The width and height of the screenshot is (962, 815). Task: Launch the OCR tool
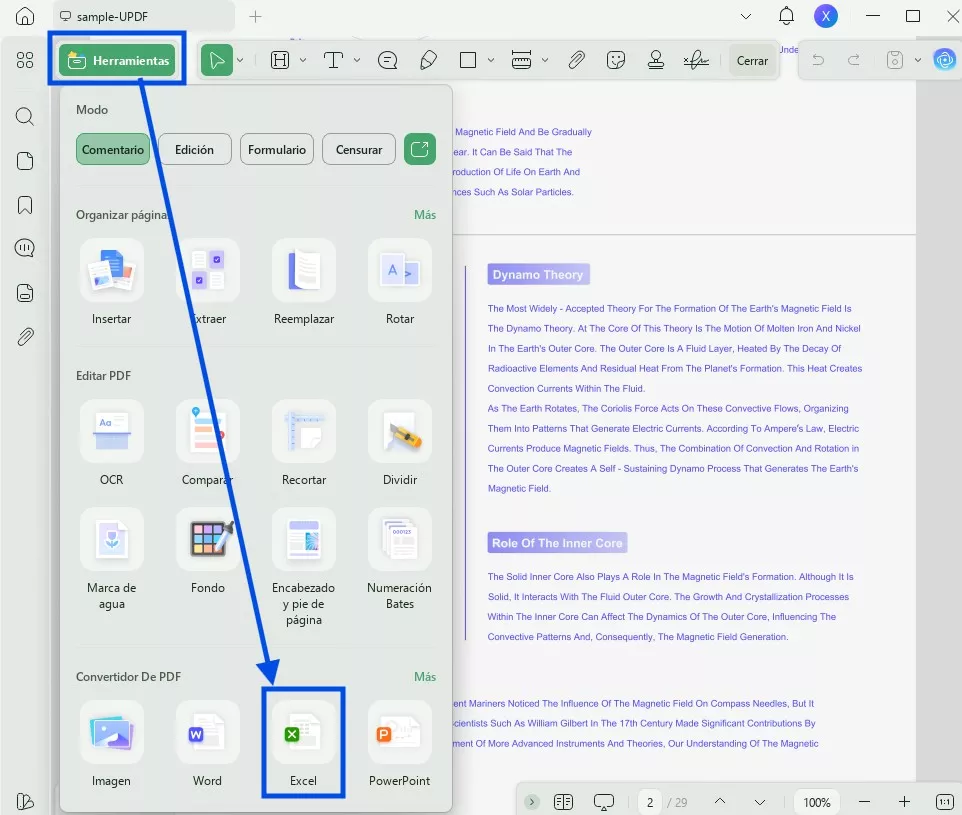(112, 444)
